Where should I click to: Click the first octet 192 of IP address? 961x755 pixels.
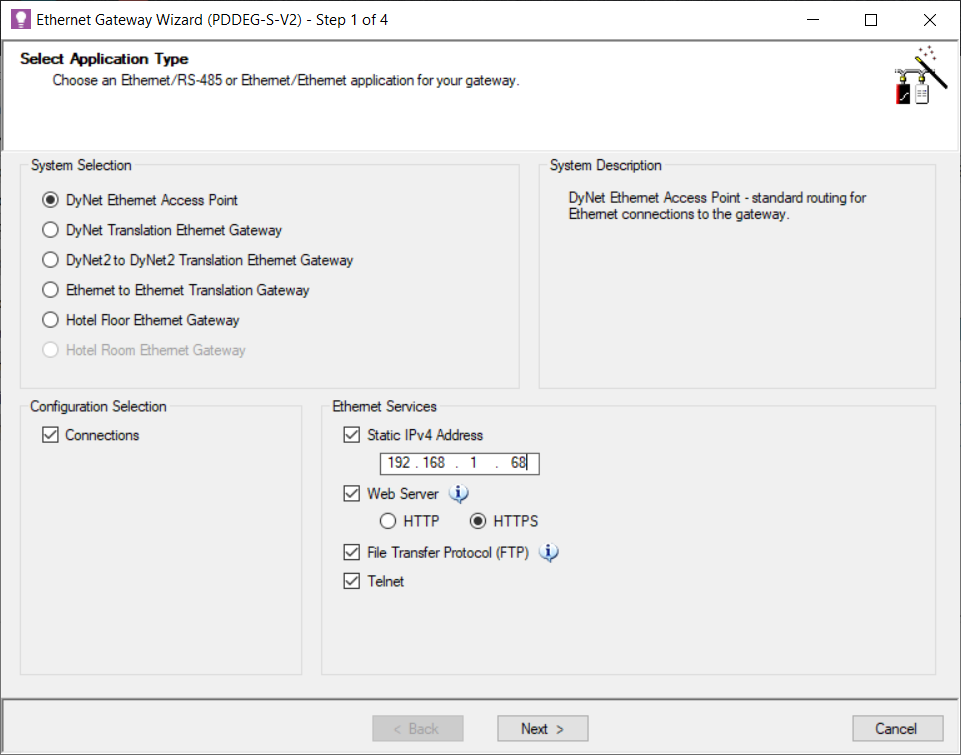pyautogui.click(x=400, y=464)
